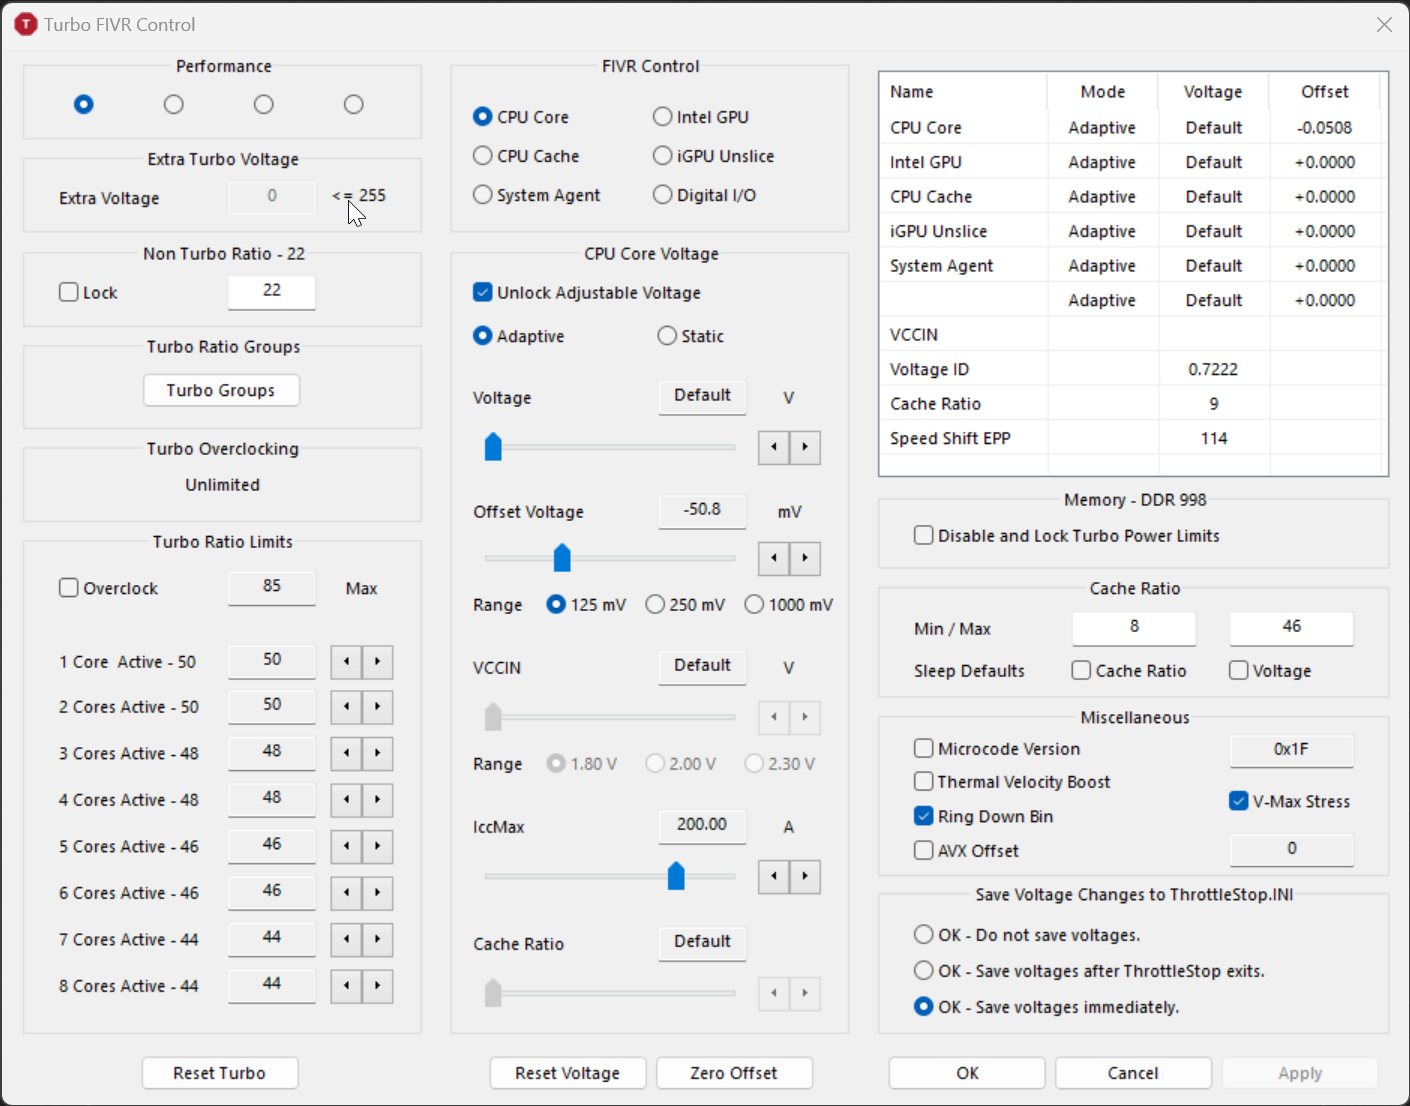Enable the AVX Offset checkbox
This screenshot has width=1410, height=1106.
coord(924,851)
